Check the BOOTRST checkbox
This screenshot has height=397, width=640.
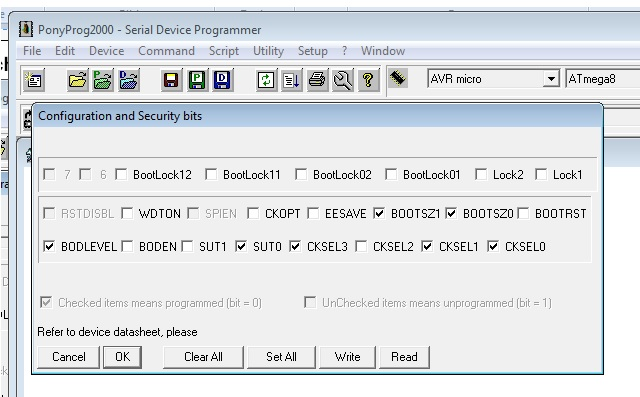click(523, 213)
